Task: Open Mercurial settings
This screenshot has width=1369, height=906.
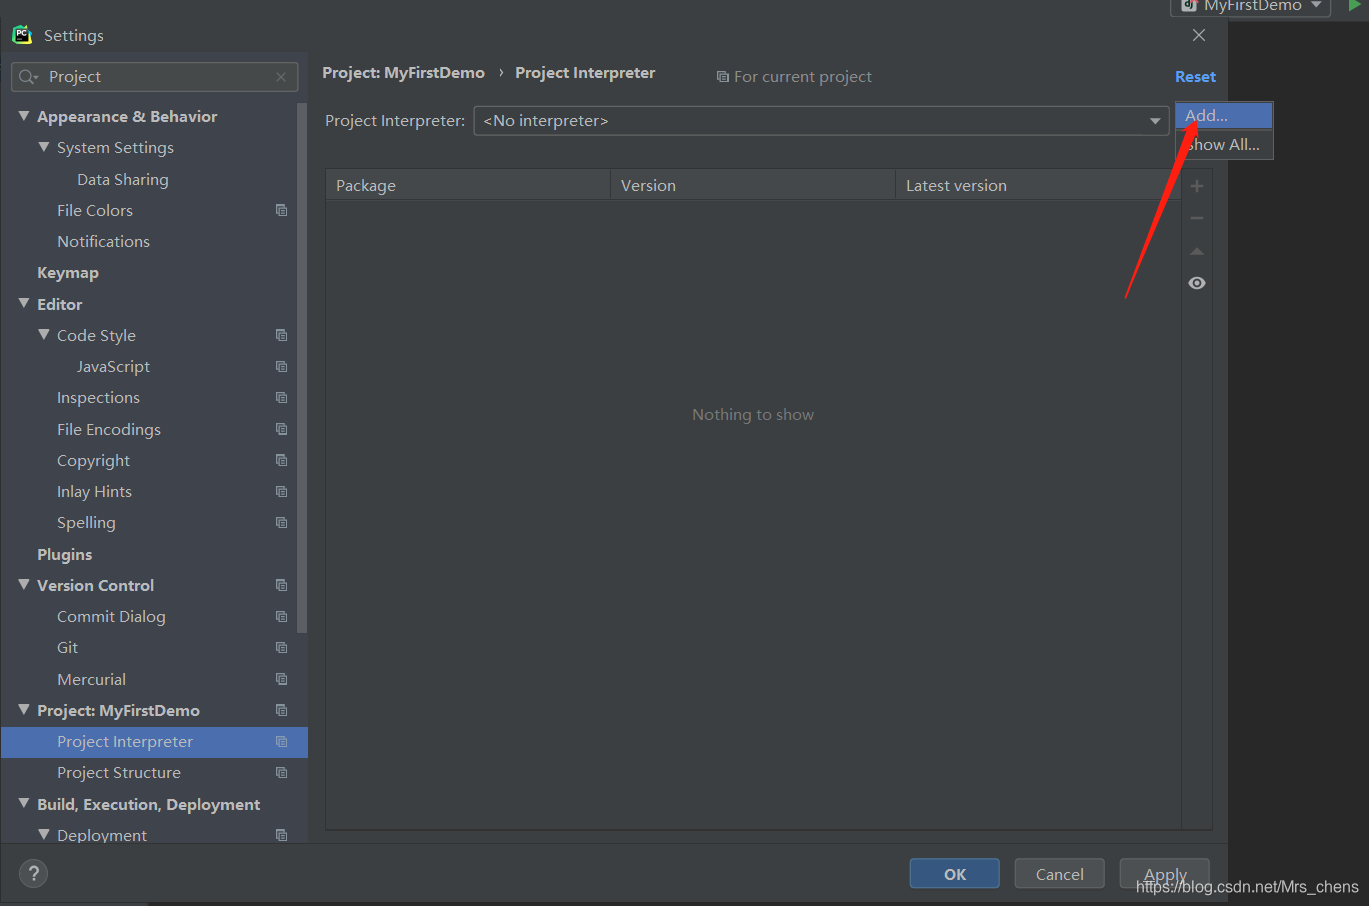Action: (x=91, y=679)
